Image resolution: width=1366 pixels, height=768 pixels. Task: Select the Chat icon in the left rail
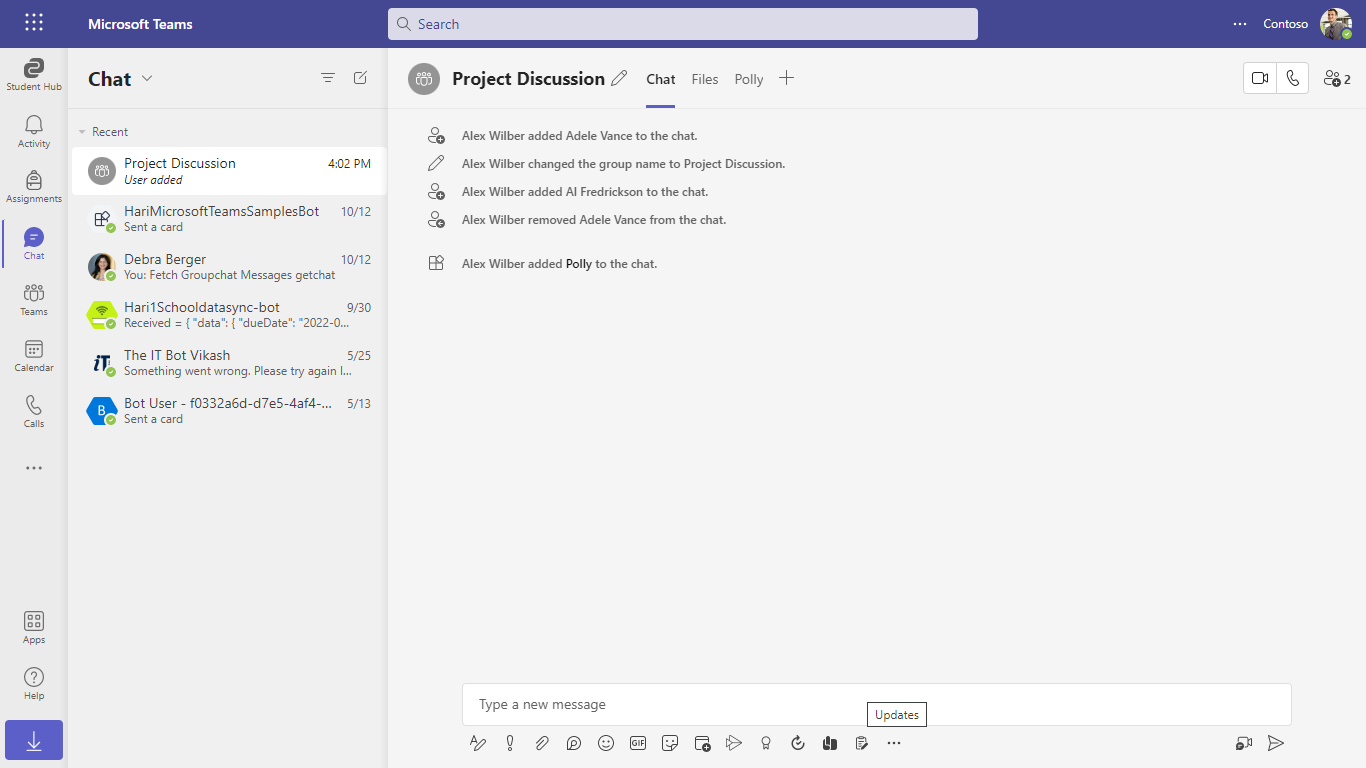tap(34, 243)
